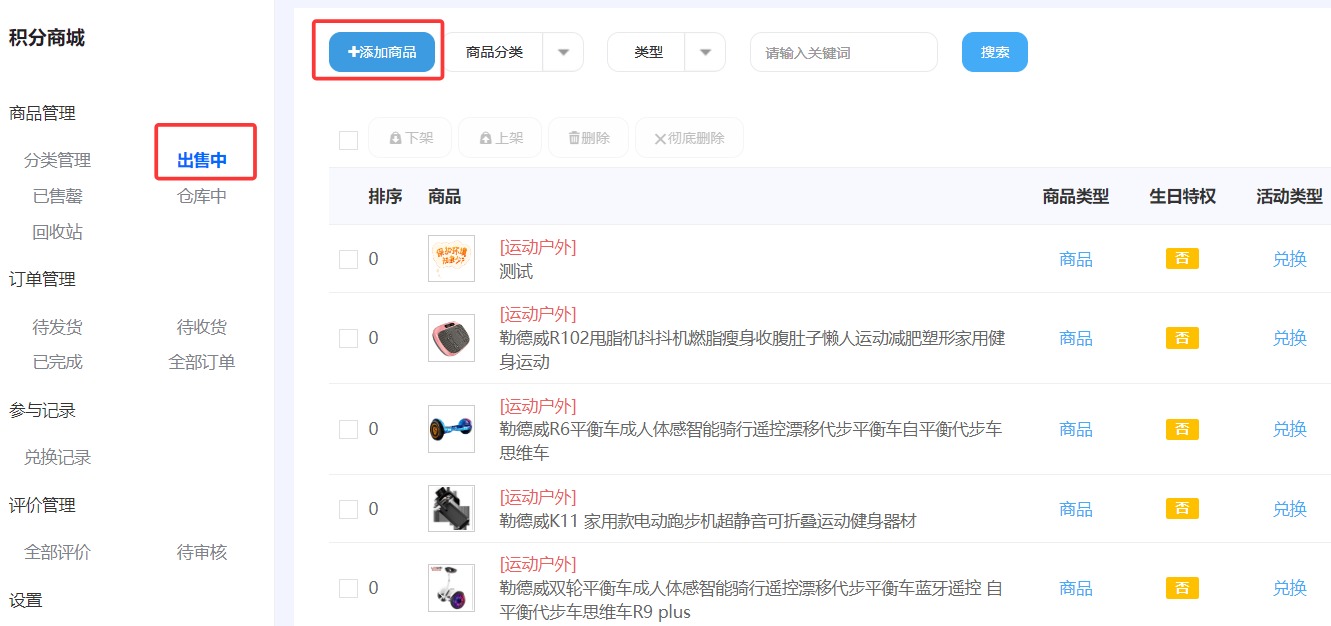Image resolution: width=1331 pixels, height=626 pixels.
Task: Click the yellow 否 birthday badge in first row
Action: [1182, 259]
